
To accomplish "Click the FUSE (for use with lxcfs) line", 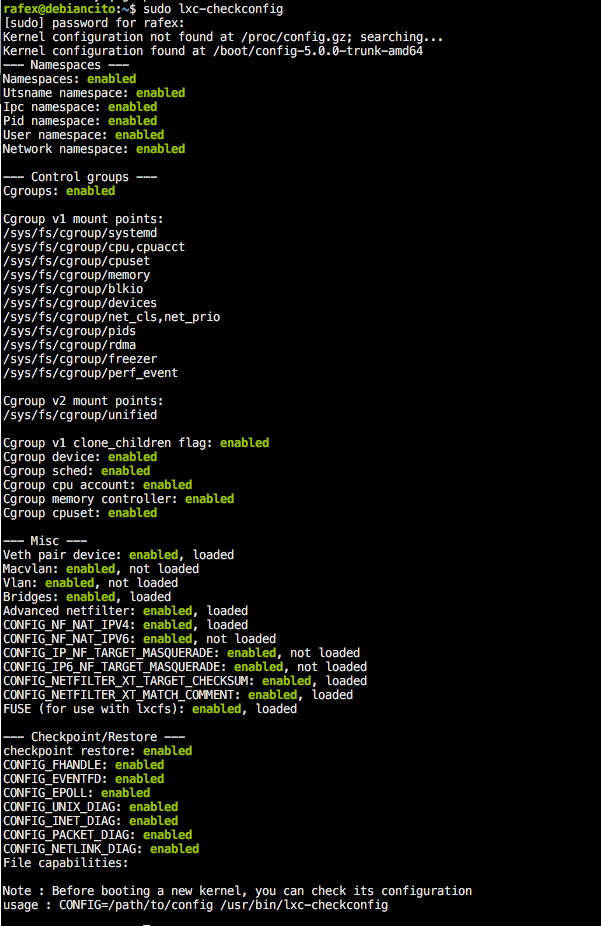I will coord(150,709).
